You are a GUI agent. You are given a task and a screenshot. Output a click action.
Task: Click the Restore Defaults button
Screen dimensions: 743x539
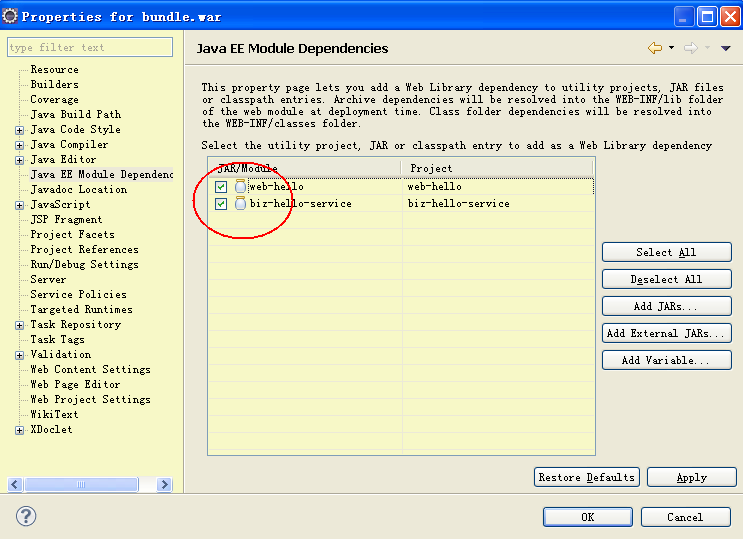587,477
